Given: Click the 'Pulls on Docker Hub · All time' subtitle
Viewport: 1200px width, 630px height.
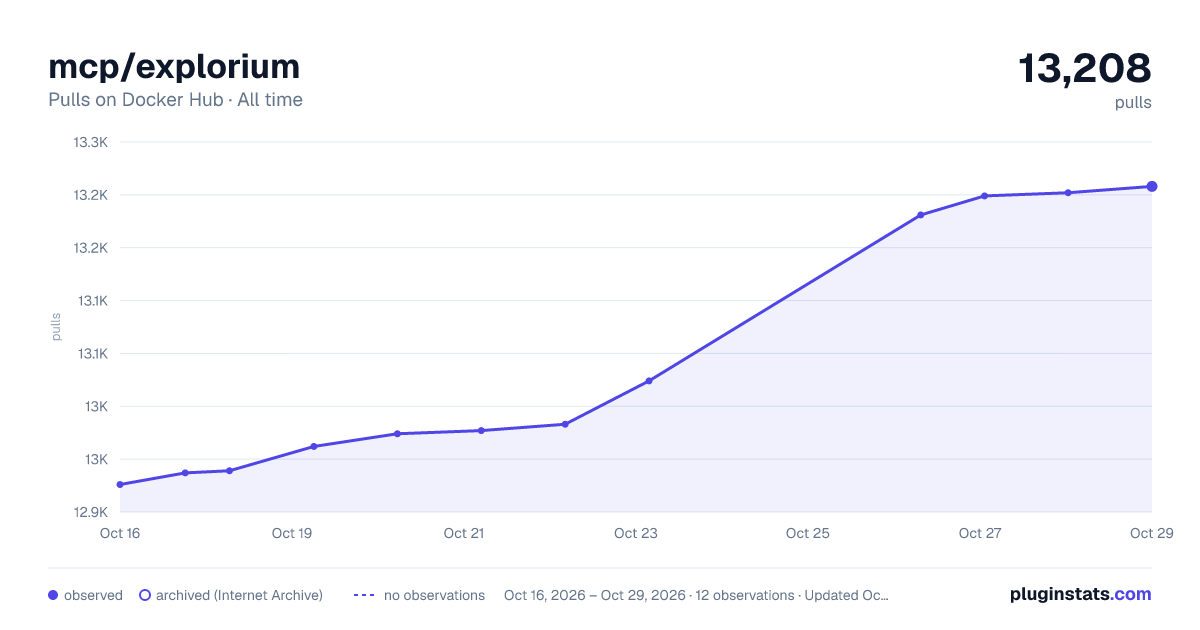Looking at the screenshot, I should (x=175, y=100).
